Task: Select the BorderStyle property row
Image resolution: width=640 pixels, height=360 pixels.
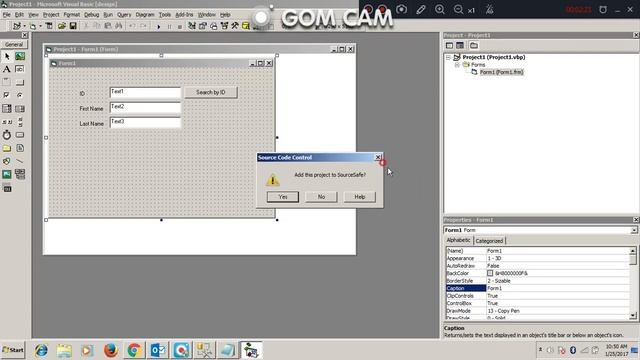Action: click(x=538, y=281)
